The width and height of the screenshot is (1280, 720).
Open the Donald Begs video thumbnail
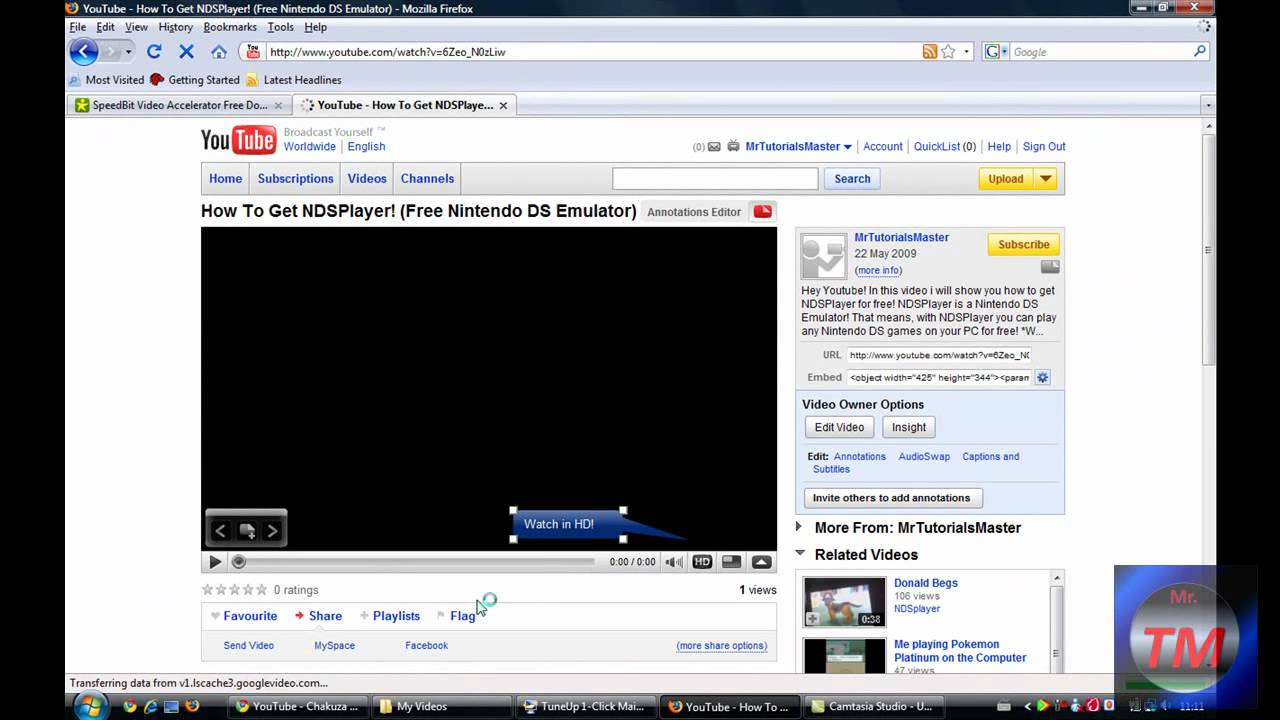tap(845, 602)
